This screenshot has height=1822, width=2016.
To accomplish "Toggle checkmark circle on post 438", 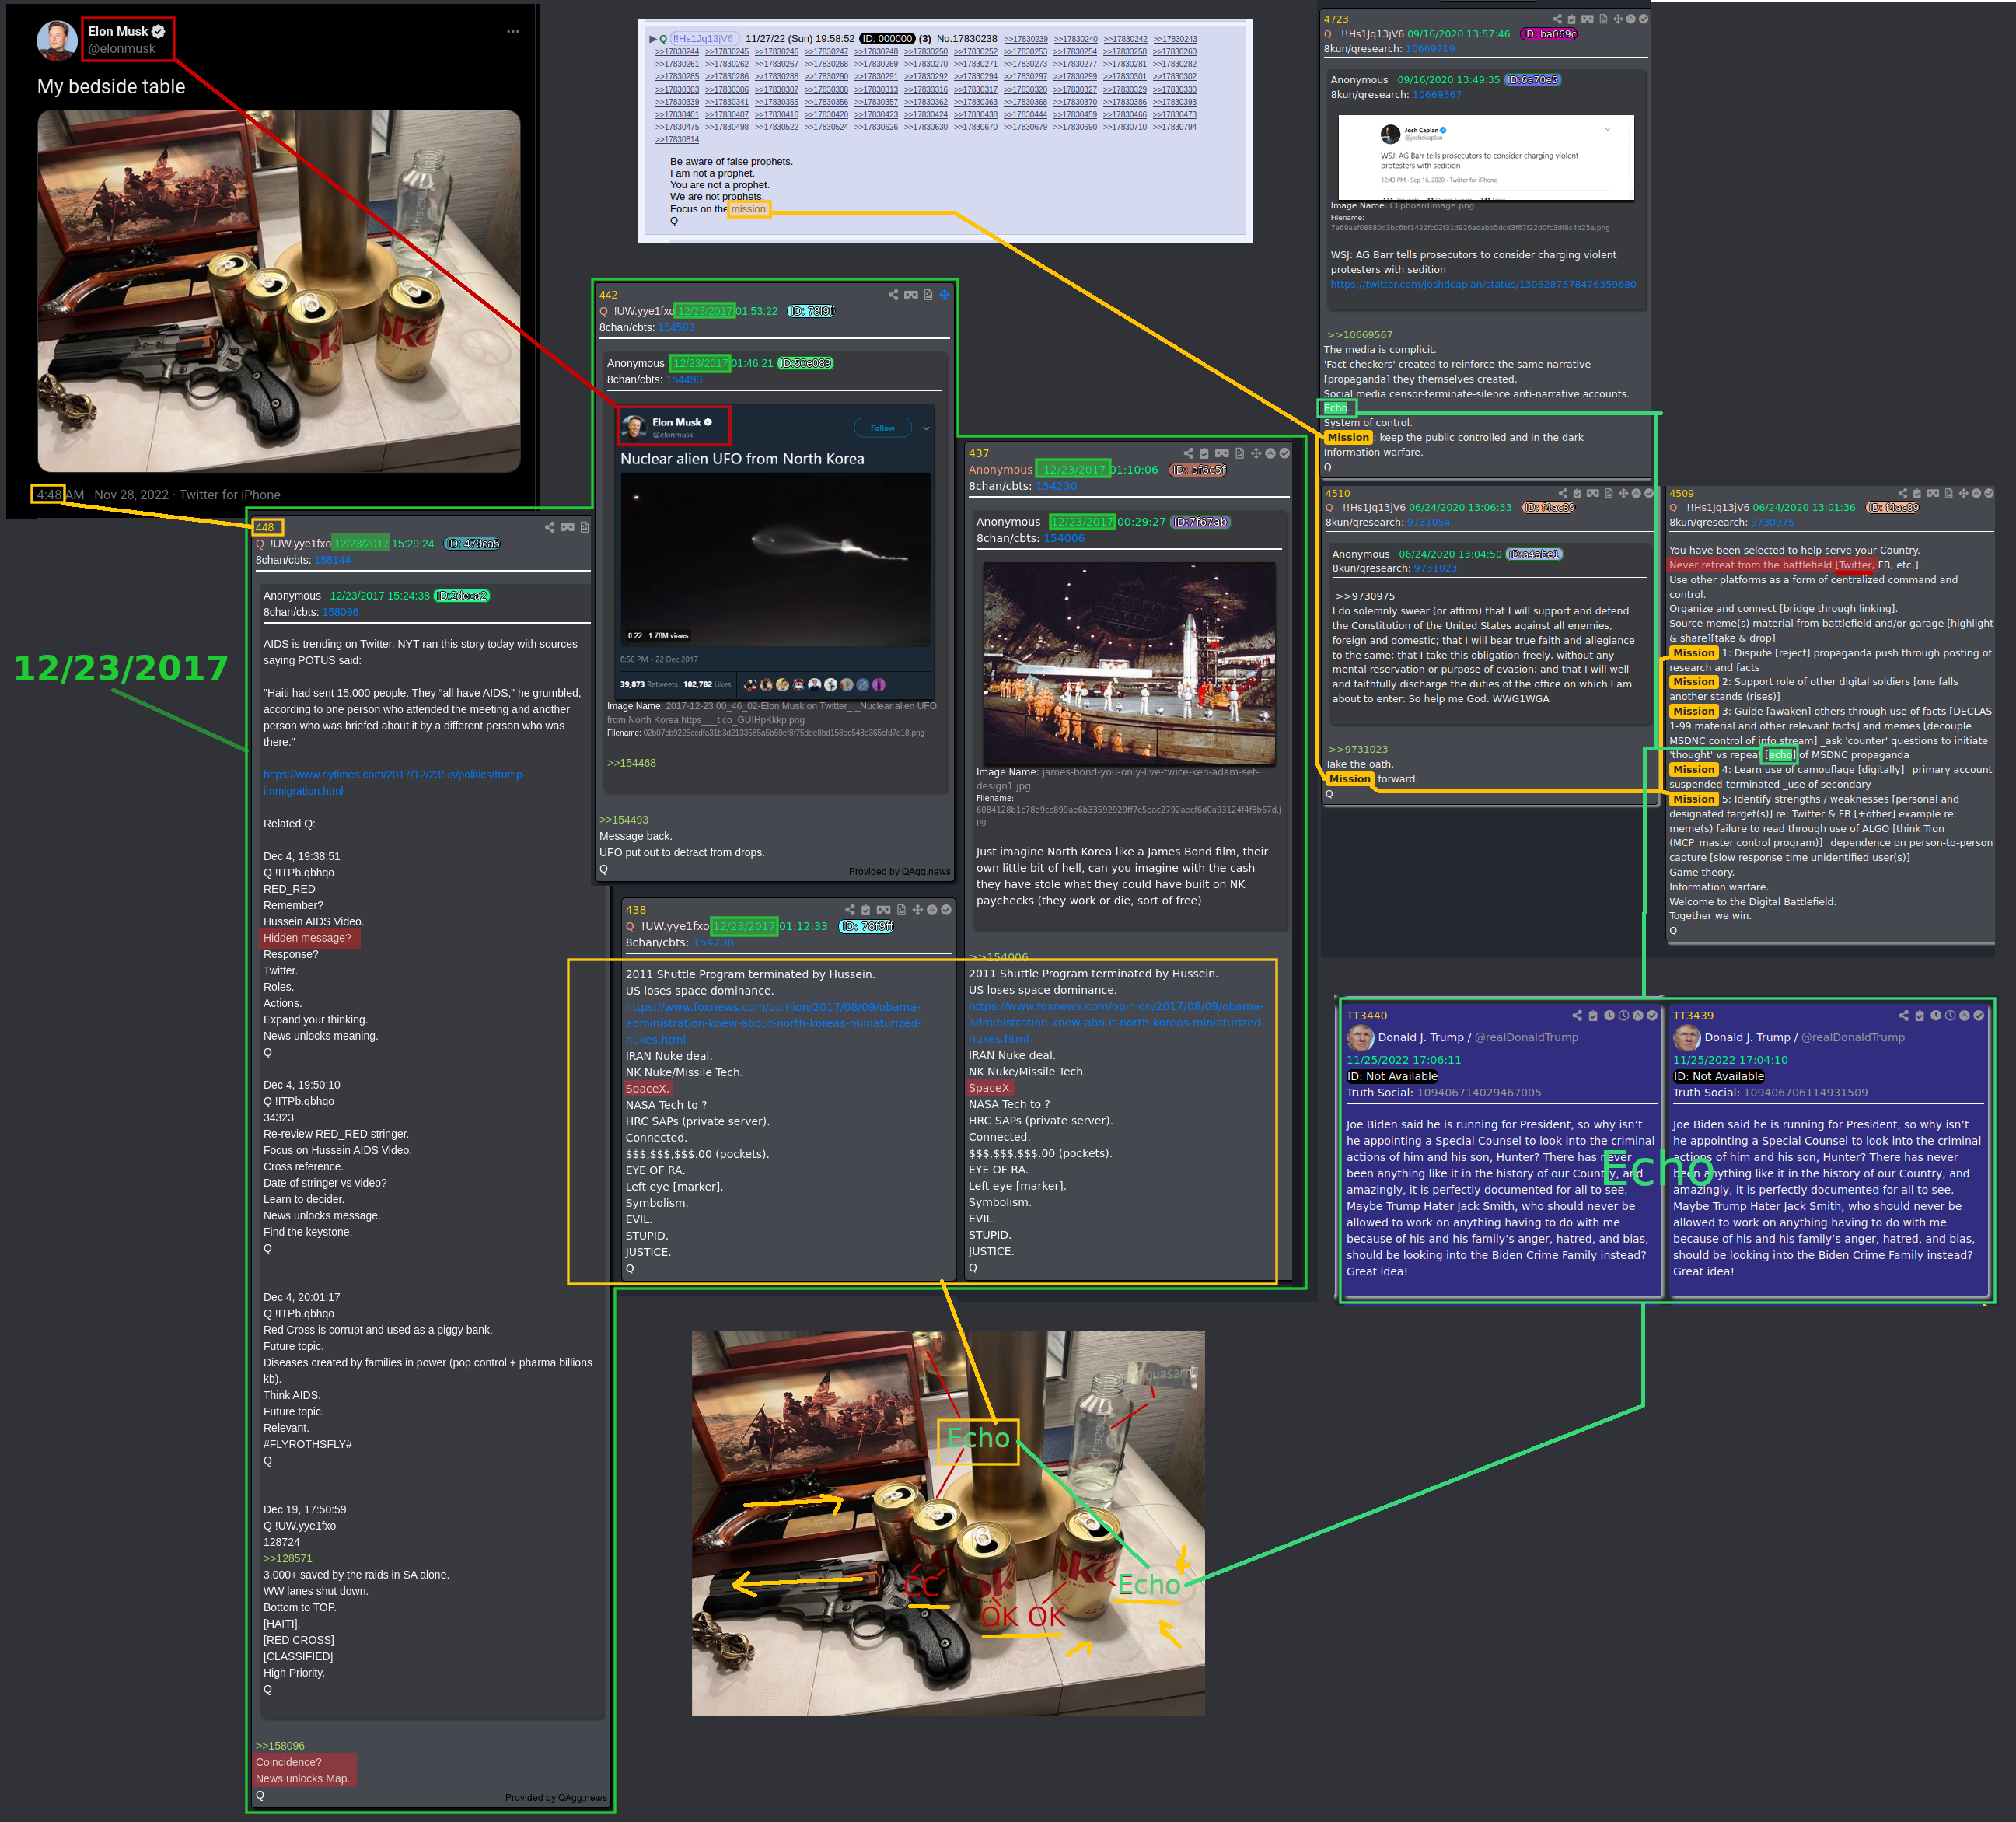I will (946, 910).
